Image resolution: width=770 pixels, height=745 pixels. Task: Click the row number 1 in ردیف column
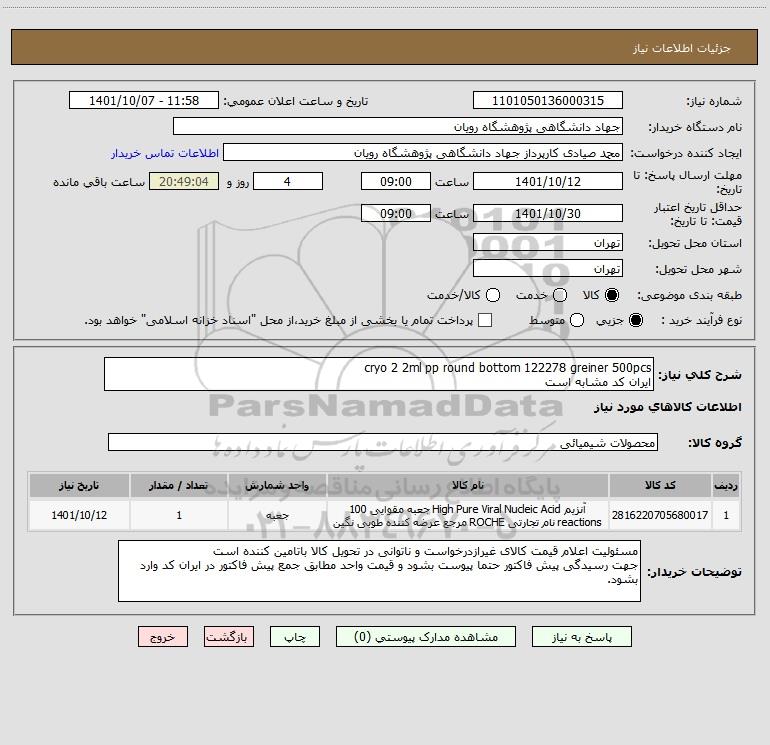pos(726,515)
